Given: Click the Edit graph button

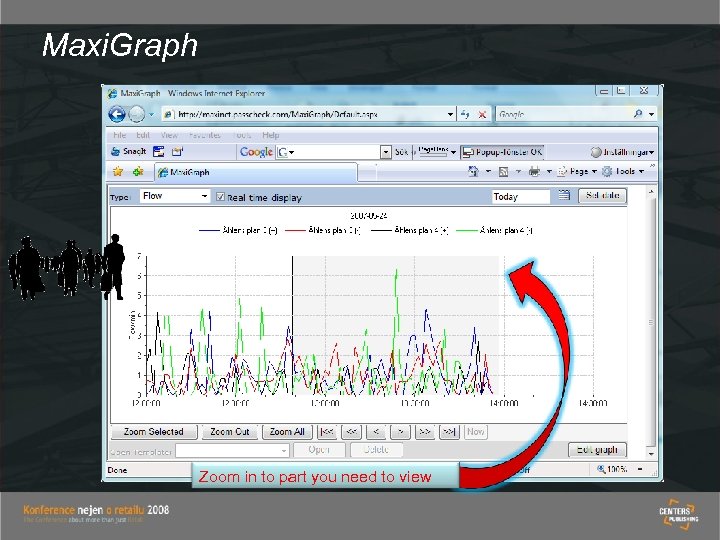Looking at the screenshot, I should (x=597, y=450).
